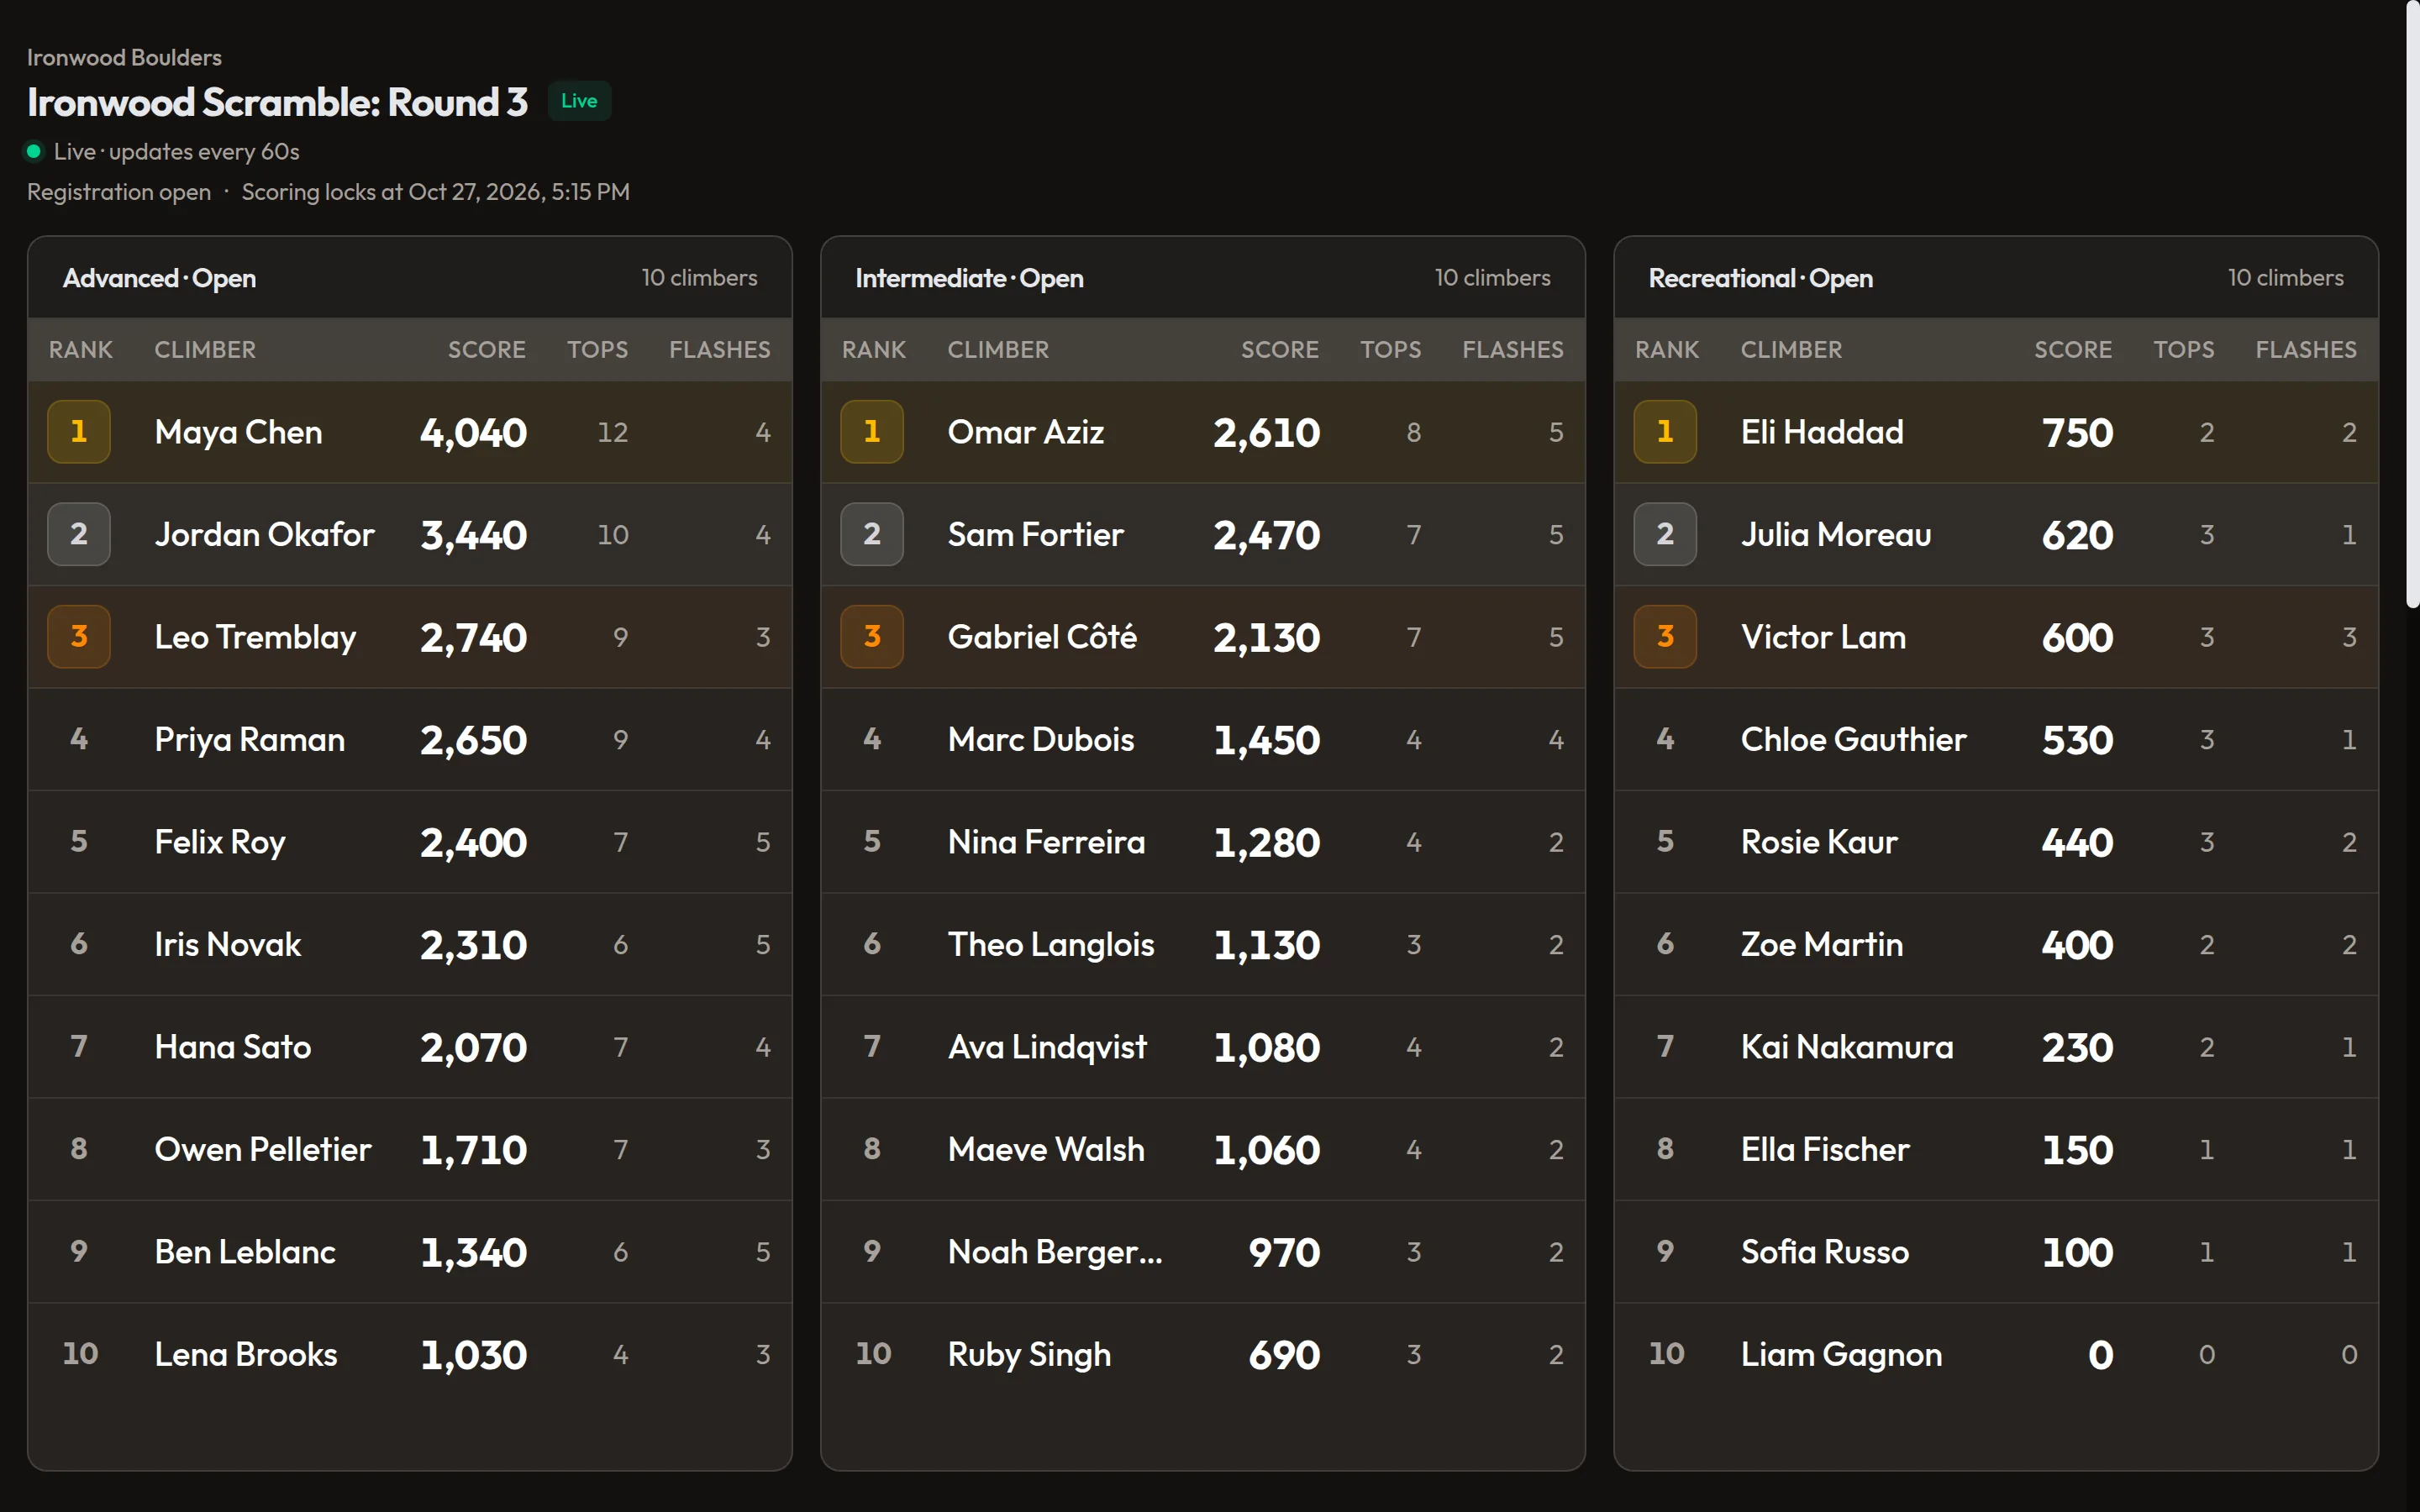Select the bronze rank 3 badge for Gabriel Côté
The height and width of the screenshot is (1512, 2420).
(x=872, y=637)
